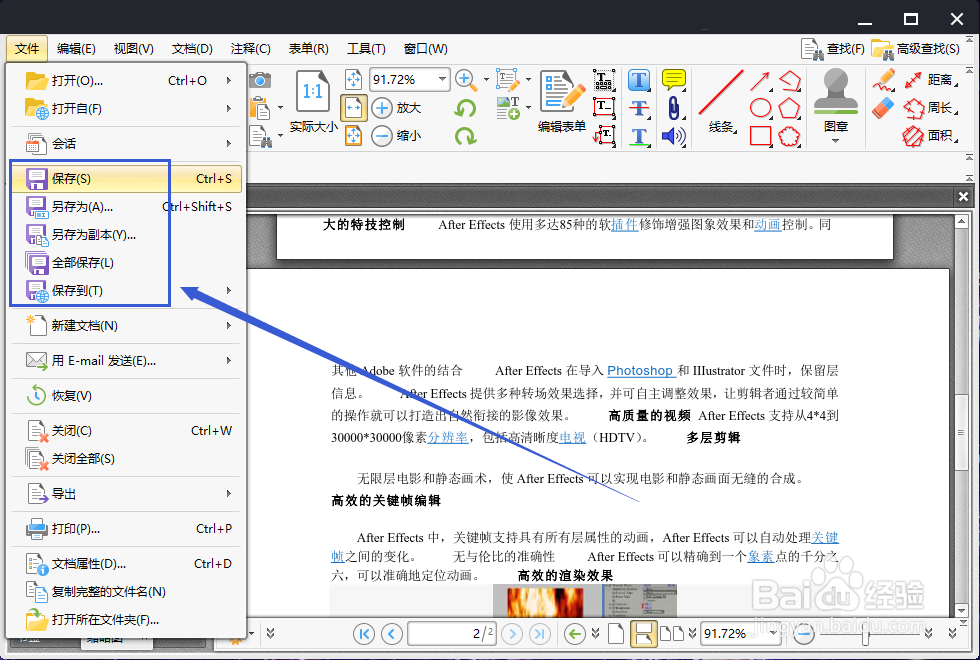Viewport: 980px width, 660px height.
Task: Rotate view clockwise green arrow
Action: tap(465, 136)
